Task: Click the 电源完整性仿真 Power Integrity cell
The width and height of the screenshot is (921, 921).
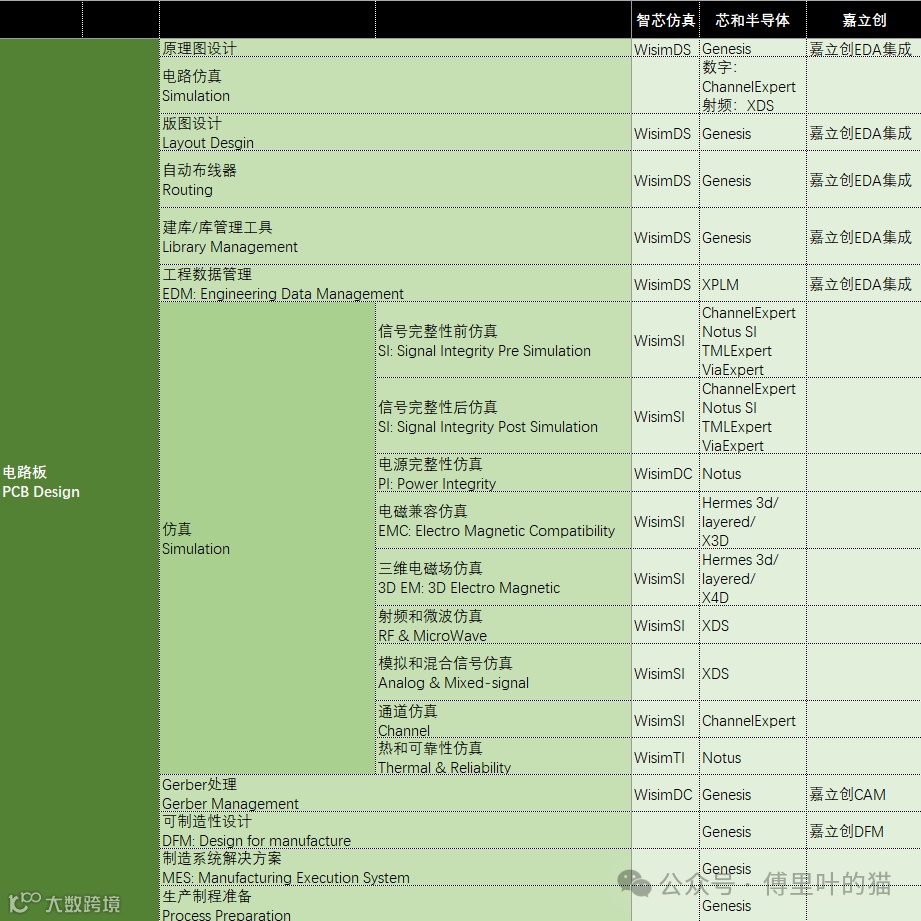Action: pos(503,473)
